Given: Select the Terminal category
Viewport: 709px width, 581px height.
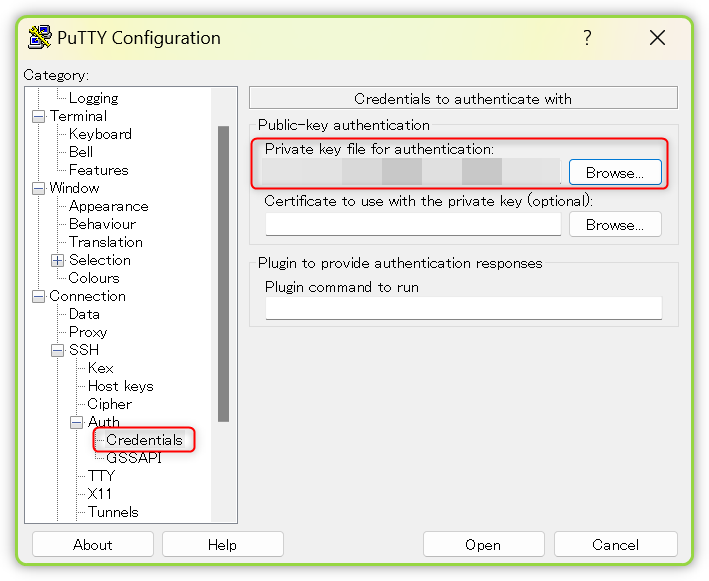Looking at the screenshot, I should pos(78,116).
